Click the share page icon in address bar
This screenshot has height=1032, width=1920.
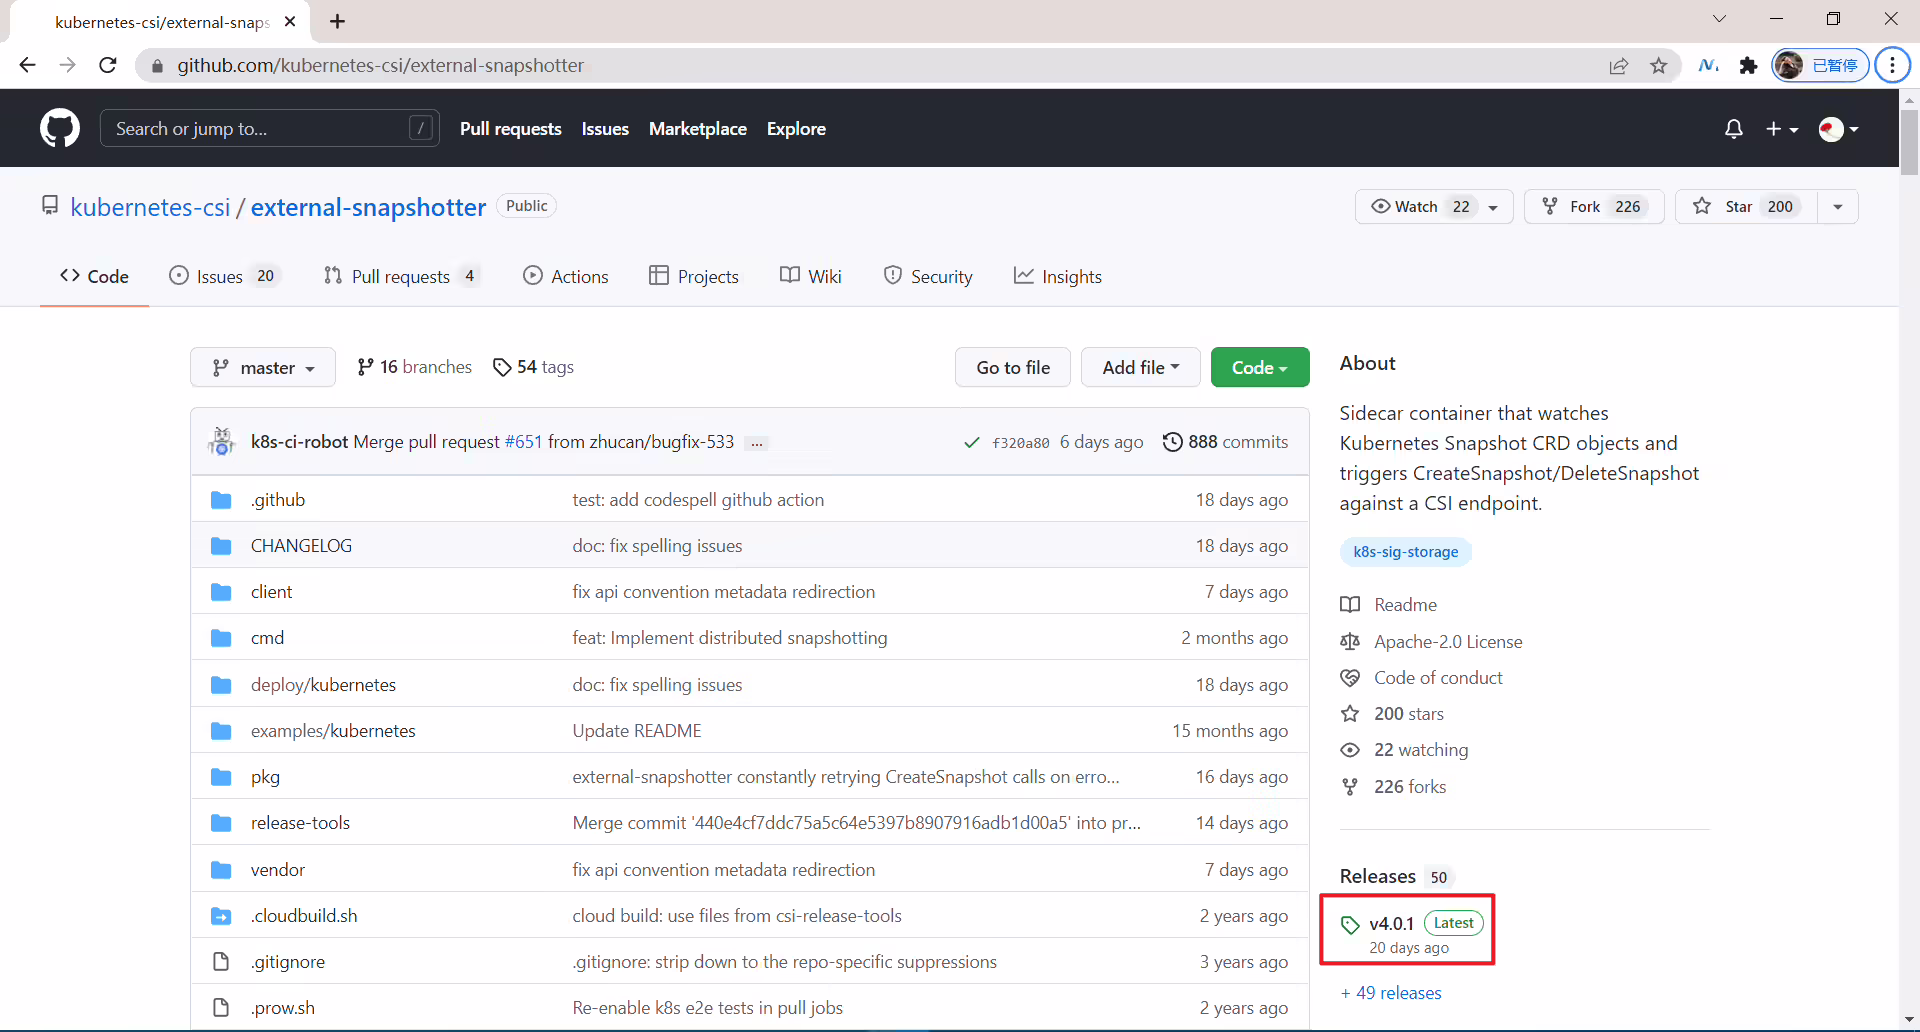(1619, 66)
